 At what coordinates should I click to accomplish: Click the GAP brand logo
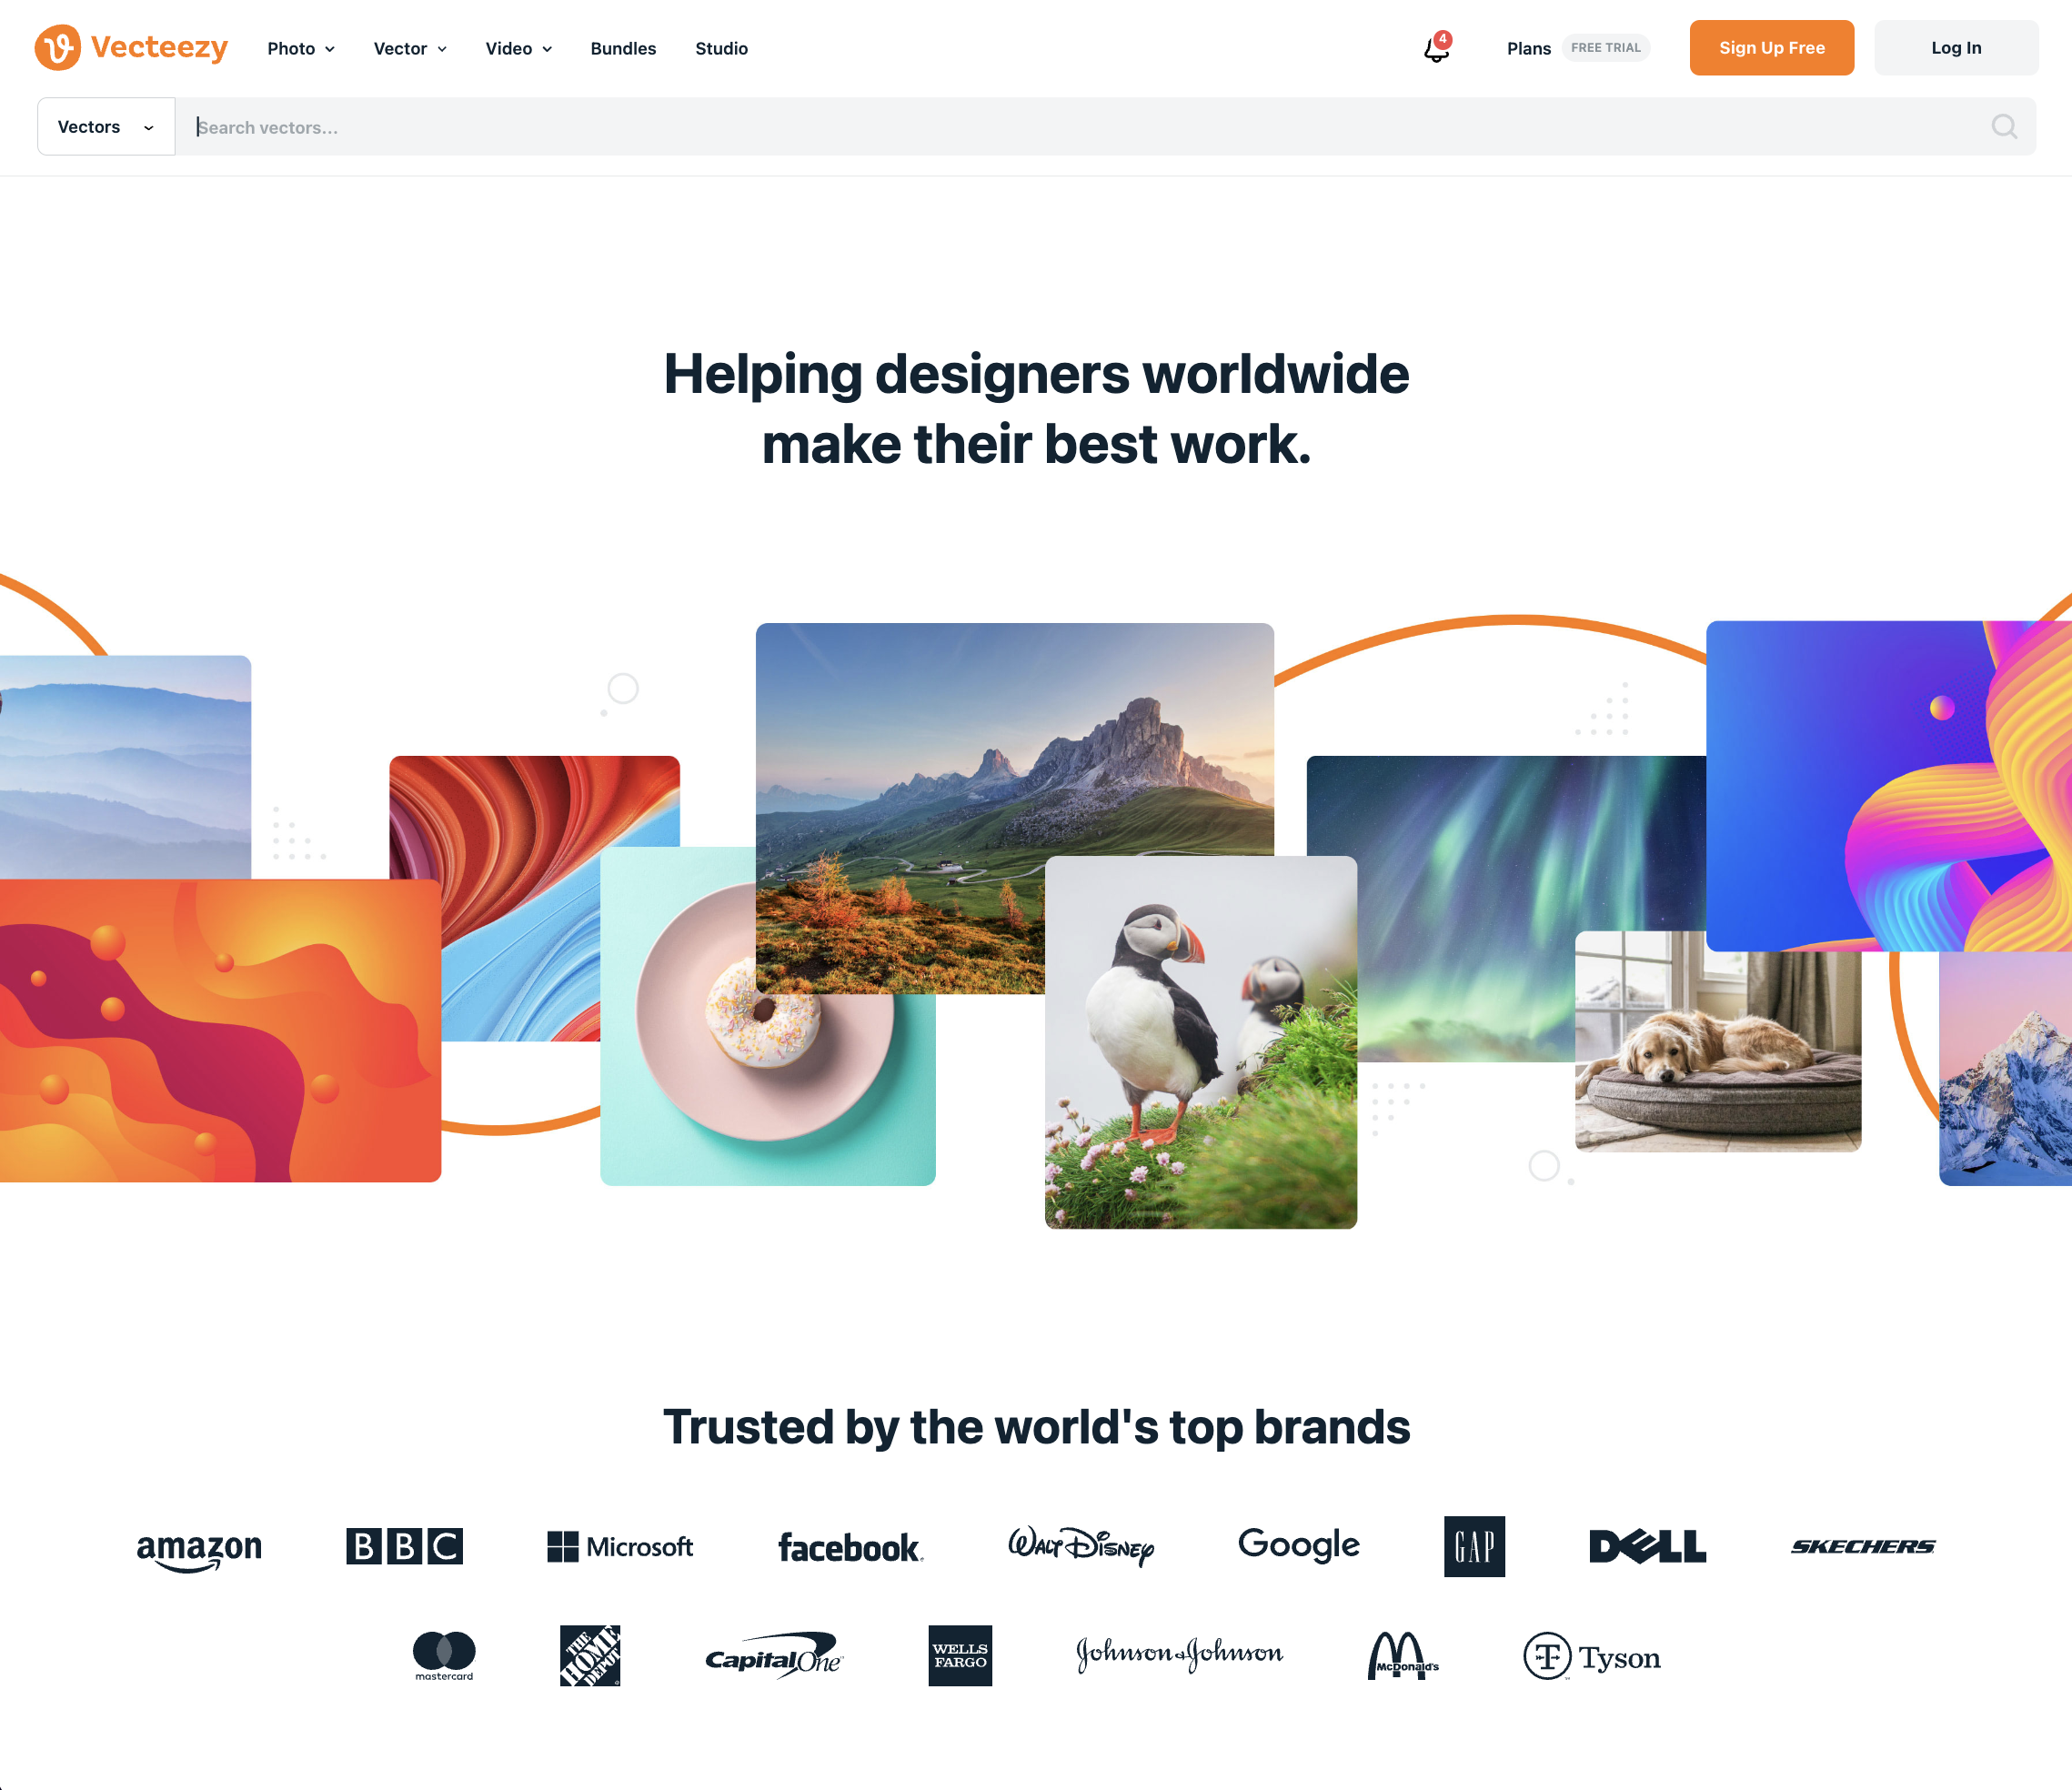pyautogui.click(x=1474, y=1547)
